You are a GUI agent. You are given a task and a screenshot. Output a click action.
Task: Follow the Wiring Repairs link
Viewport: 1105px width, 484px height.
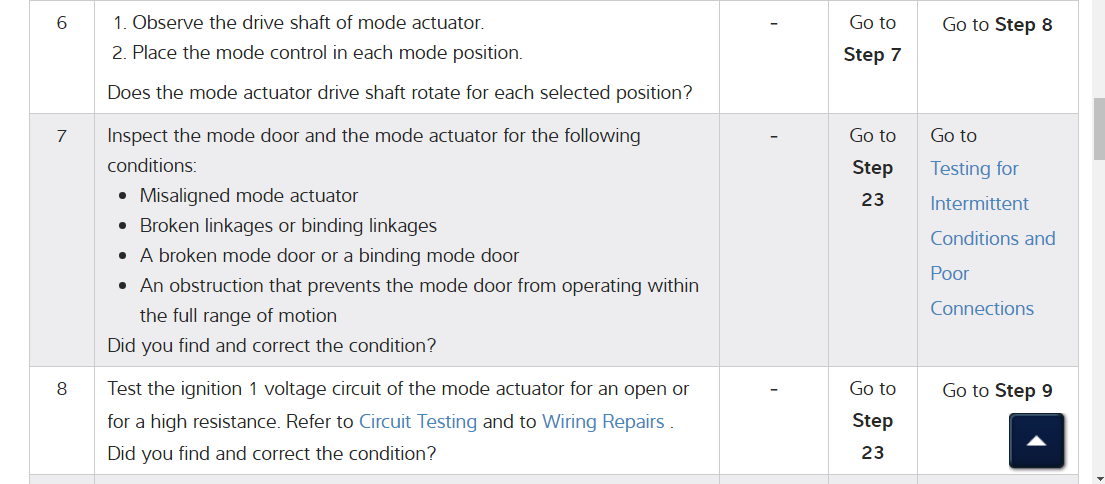[603, 421]
